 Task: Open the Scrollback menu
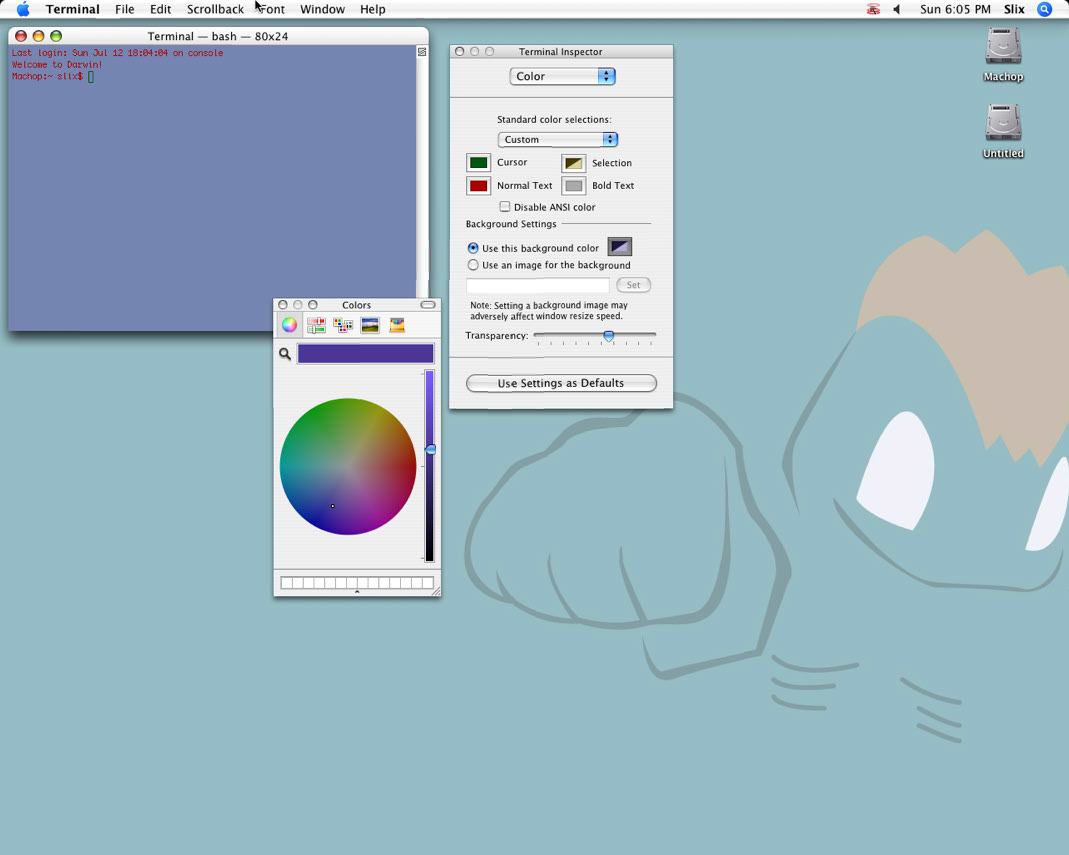[x=215, y=9]
